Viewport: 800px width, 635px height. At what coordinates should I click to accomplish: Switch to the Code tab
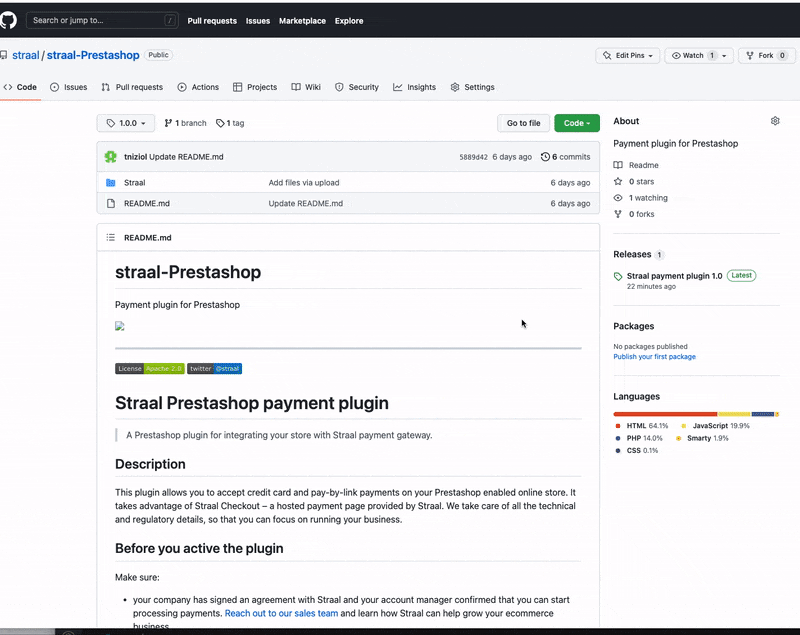click(x=20, y=87)
